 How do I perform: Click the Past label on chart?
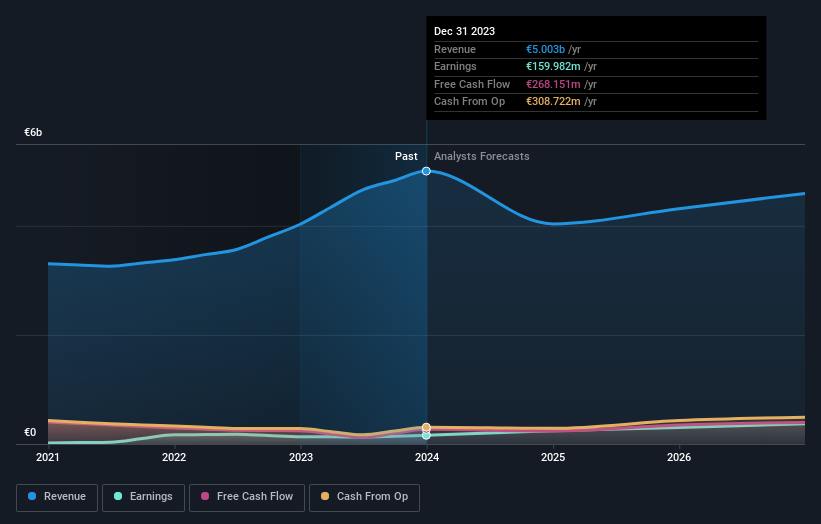(406, 156)
